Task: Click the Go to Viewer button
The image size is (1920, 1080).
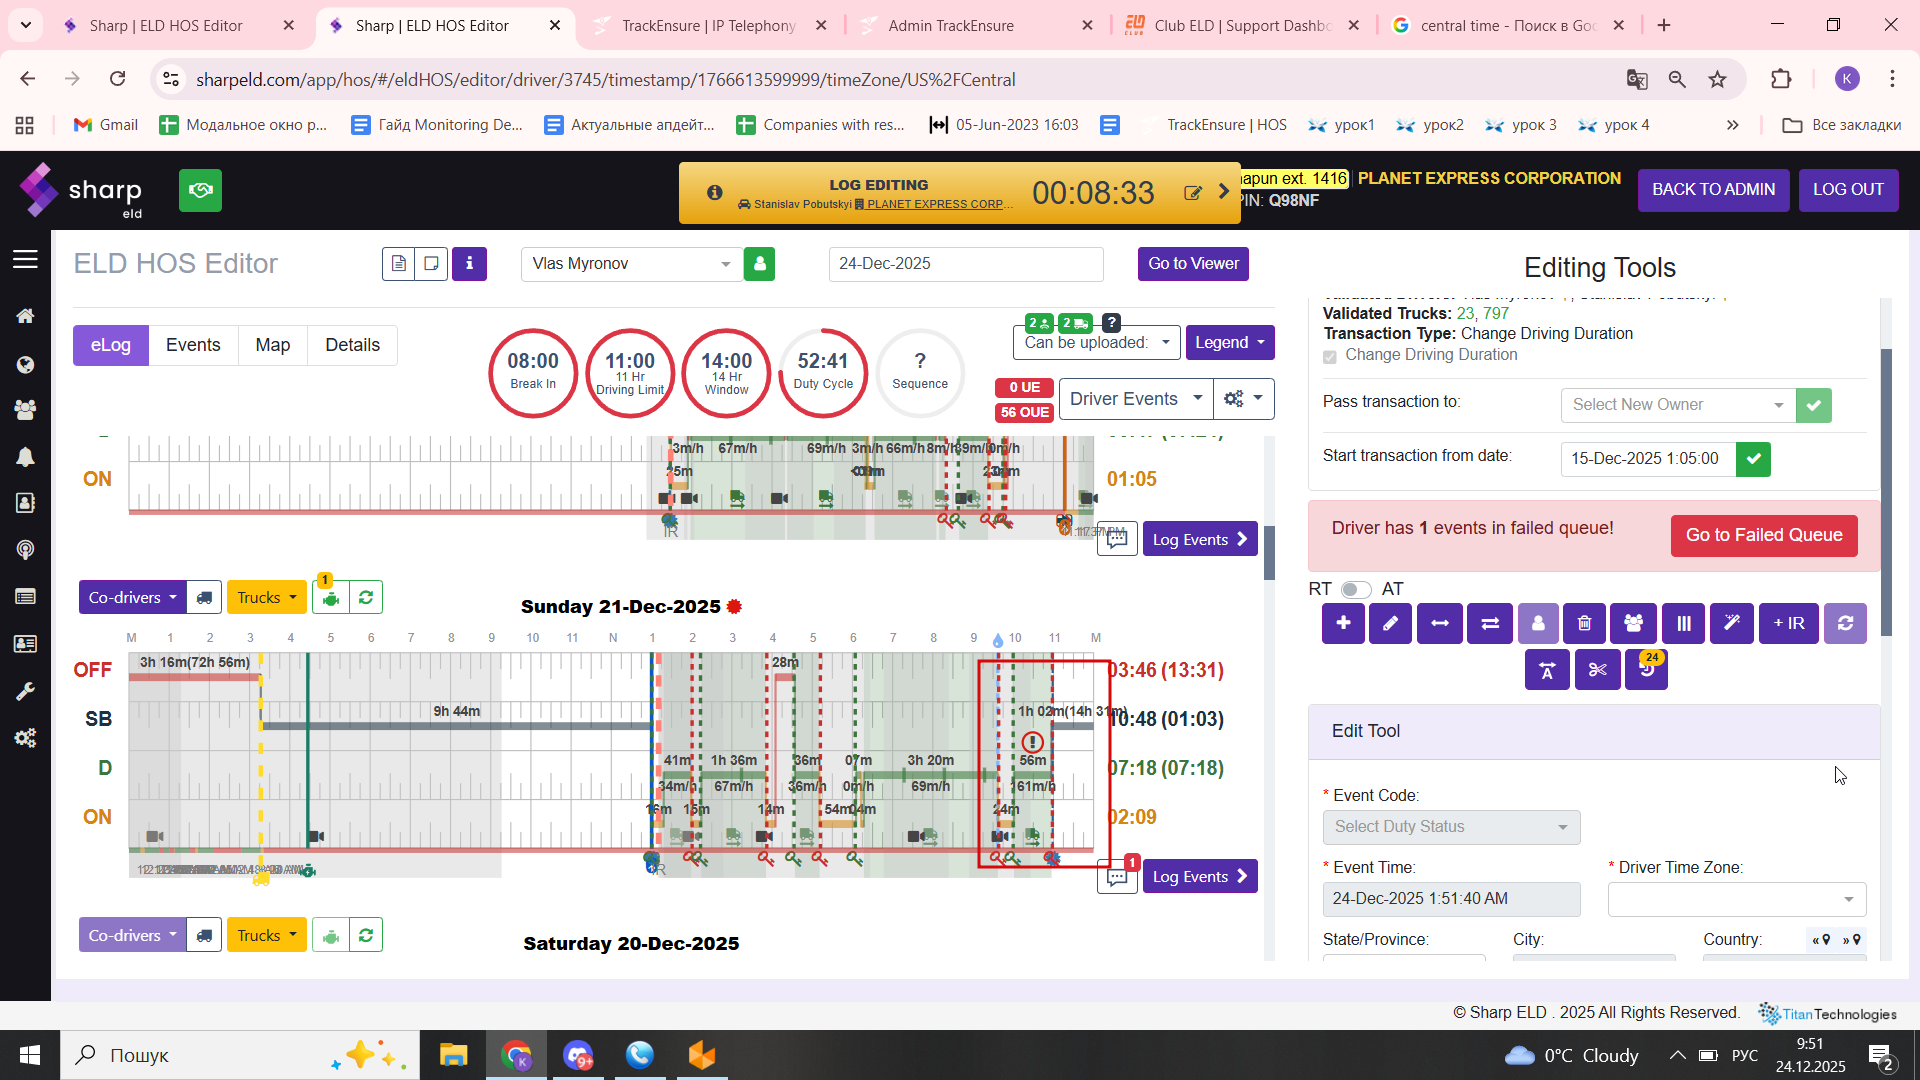Action: [1193, 264]
